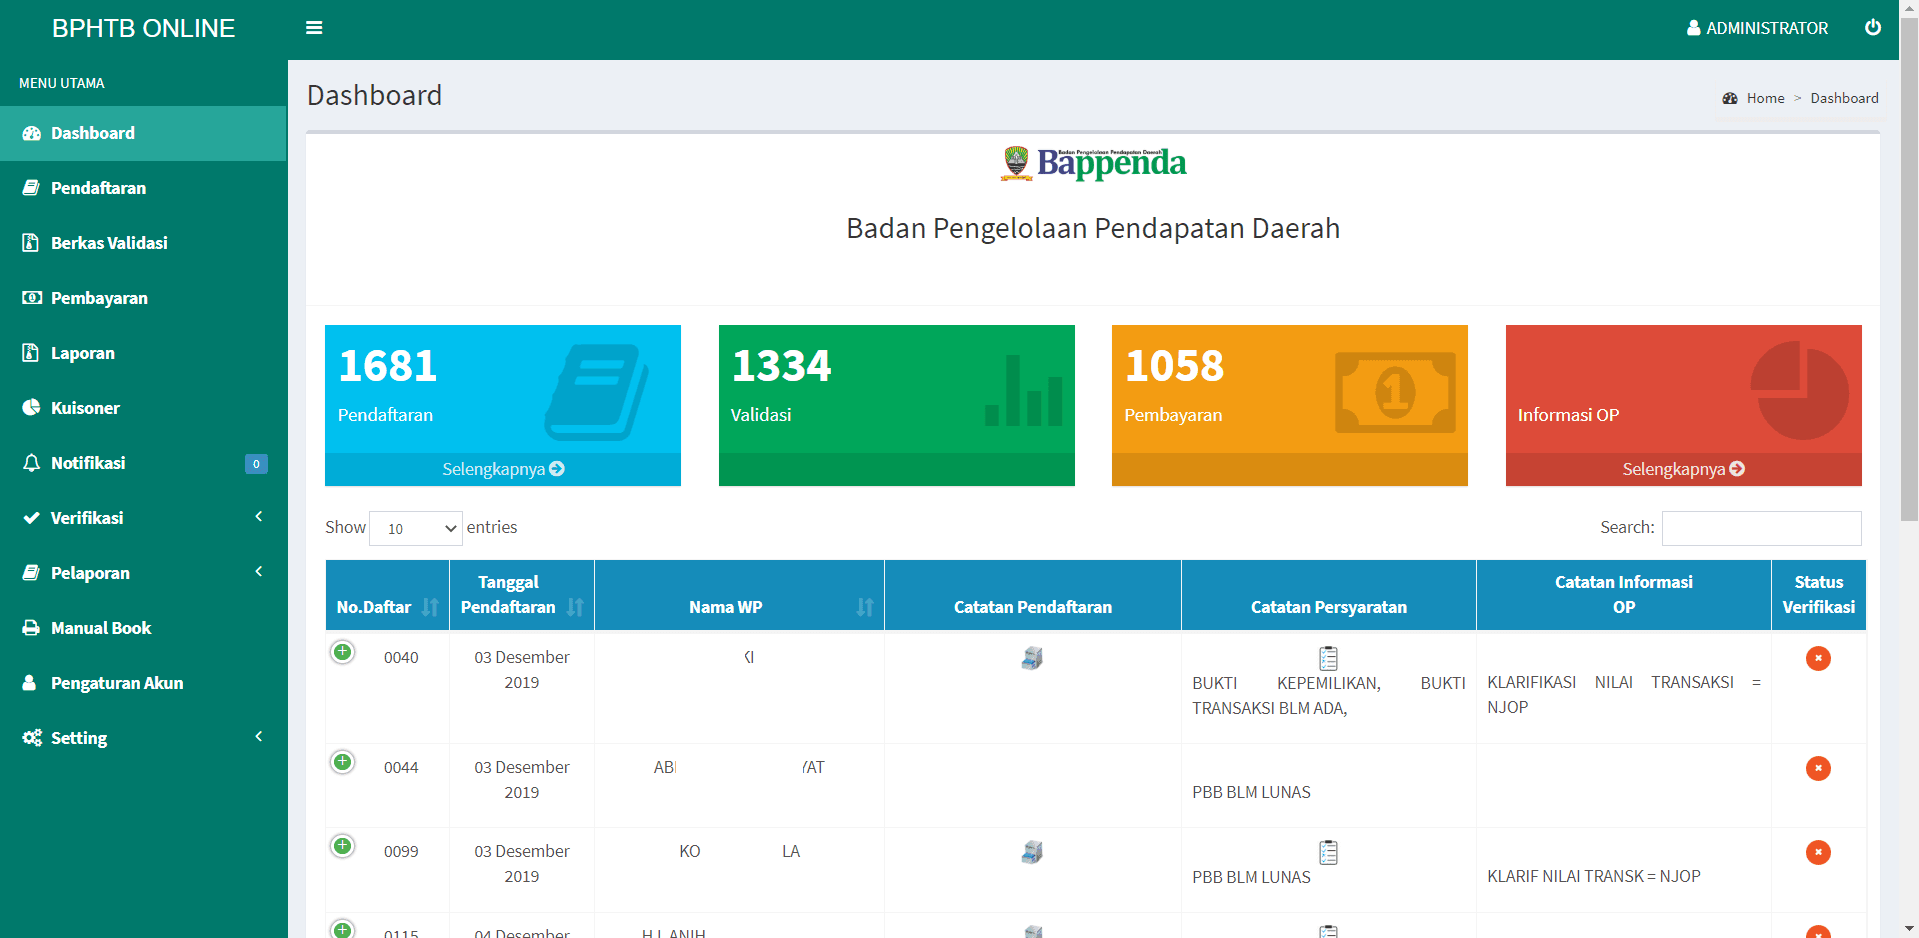The height and width of the screenshot is (938, 1919).
Task: Sort table by Nama WP column
Action: [739, 595]
